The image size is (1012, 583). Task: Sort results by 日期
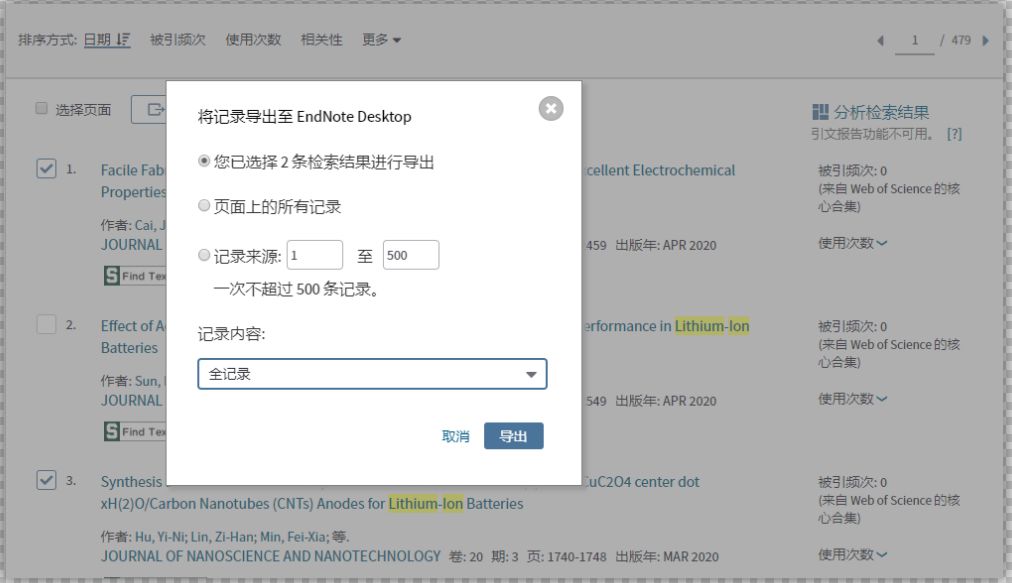pyautogui.click(x=107, y=40)
